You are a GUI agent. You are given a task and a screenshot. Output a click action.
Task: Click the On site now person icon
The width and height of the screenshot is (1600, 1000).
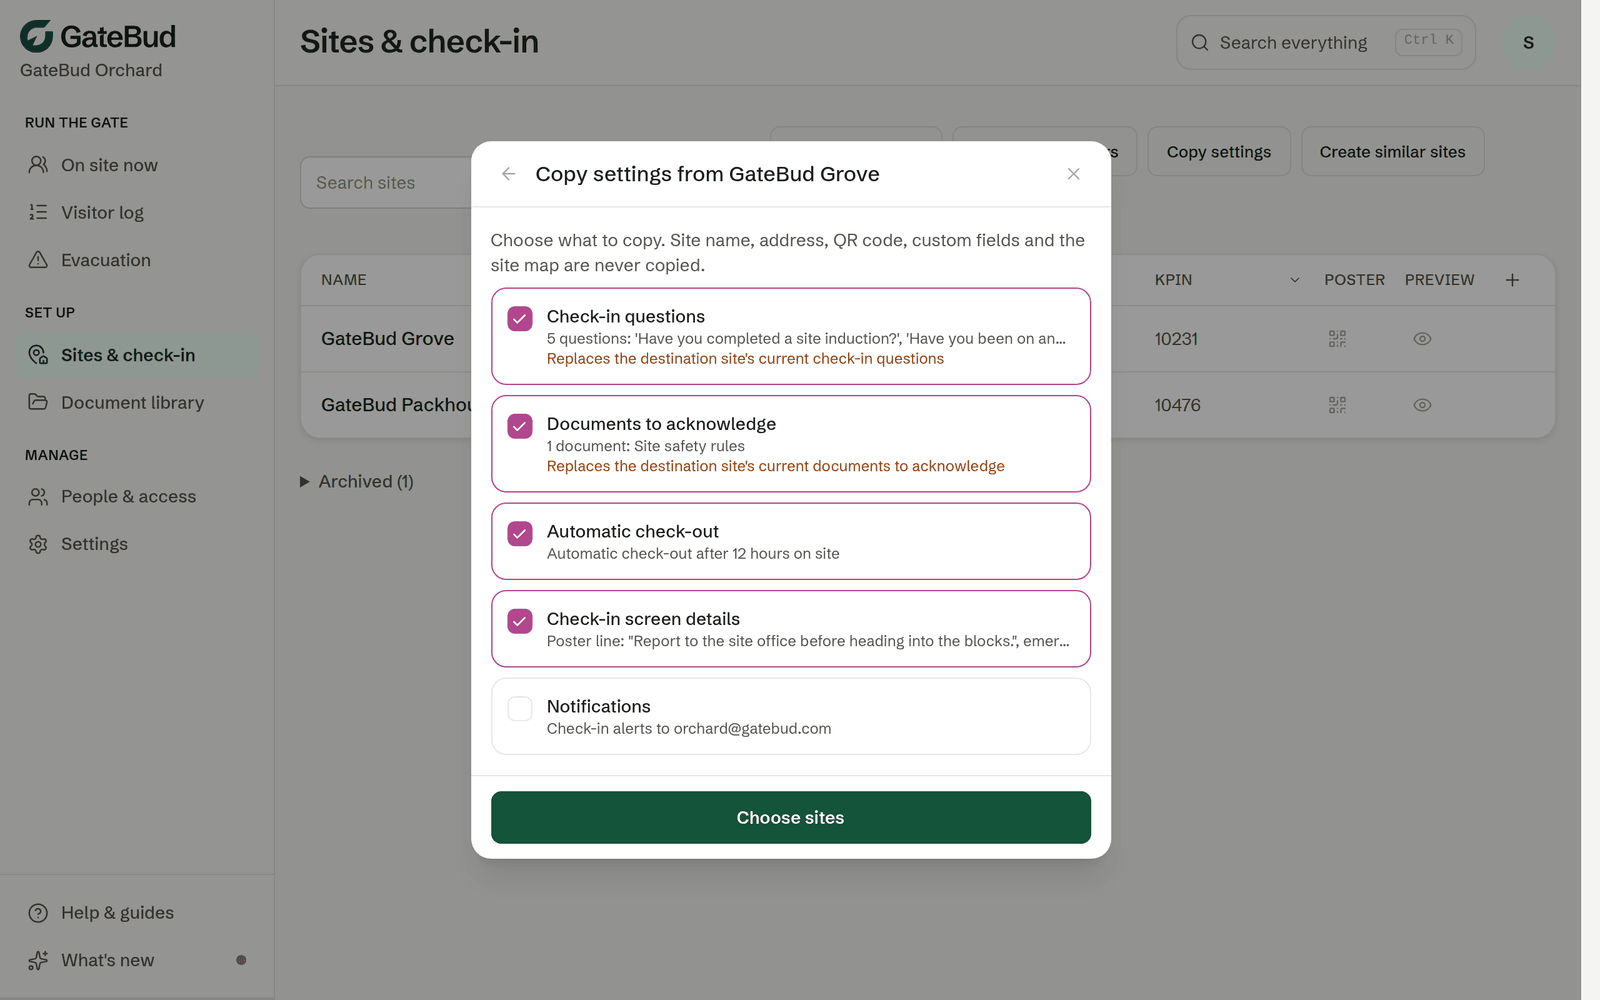click(x=38, y=165)
